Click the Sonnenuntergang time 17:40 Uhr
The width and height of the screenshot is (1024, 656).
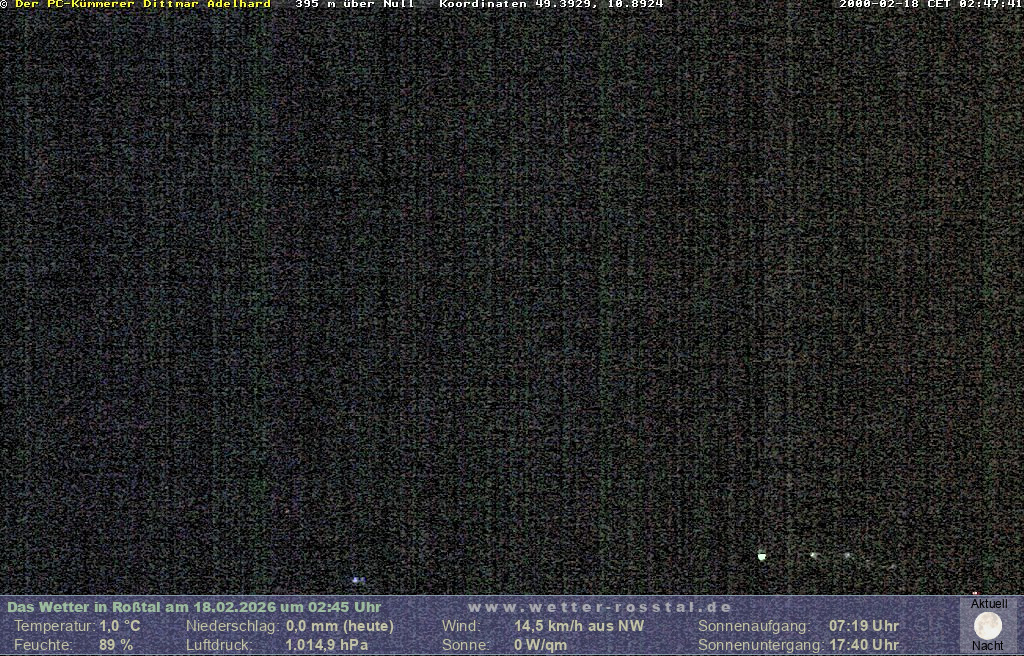pyautogui.click(x=864, y=645)
